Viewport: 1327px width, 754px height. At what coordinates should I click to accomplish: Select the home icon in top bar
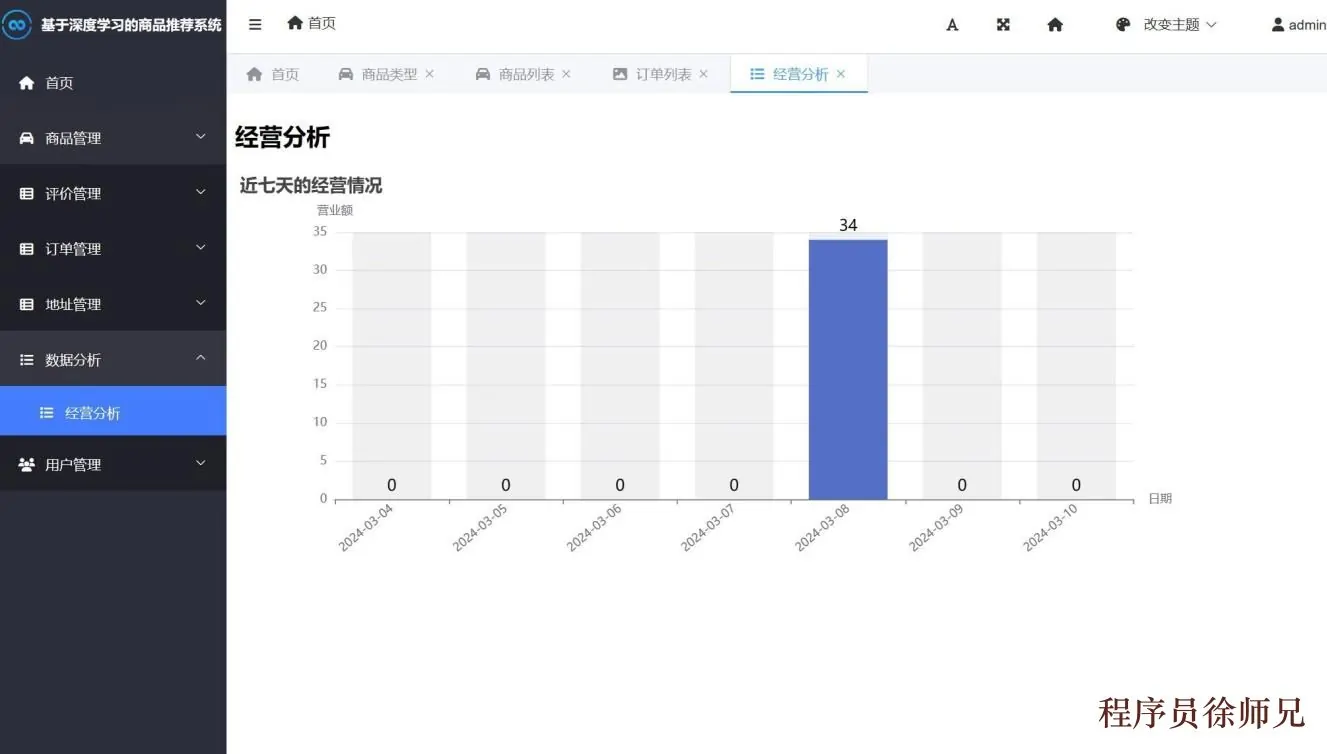1055,24
